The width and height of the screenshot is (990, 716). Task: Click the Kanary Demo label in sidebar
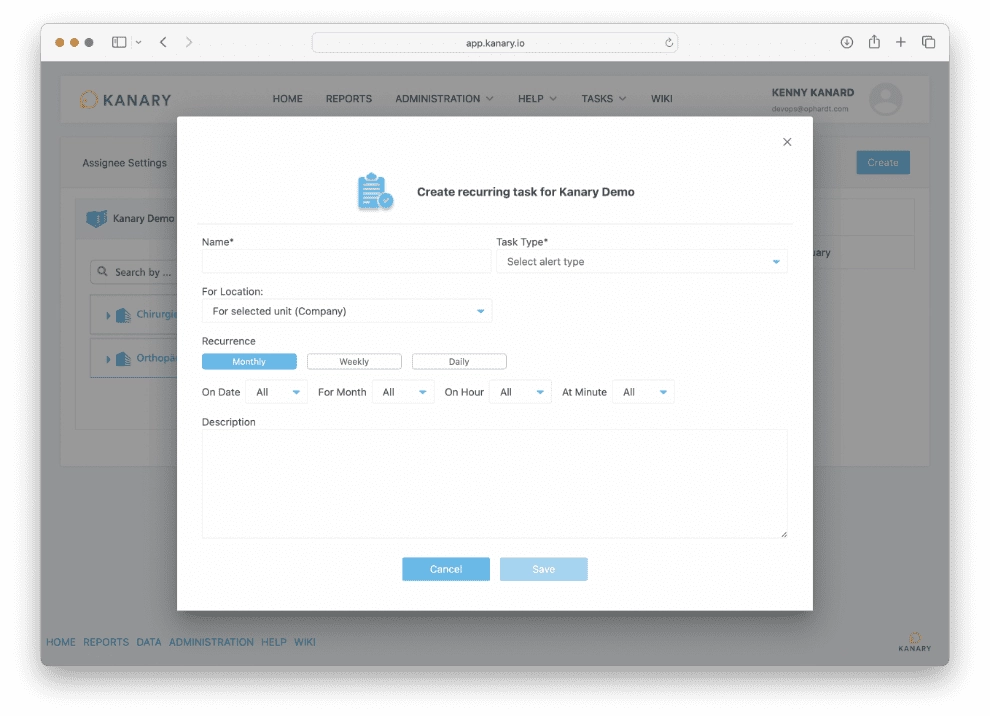tap(143, 218)
